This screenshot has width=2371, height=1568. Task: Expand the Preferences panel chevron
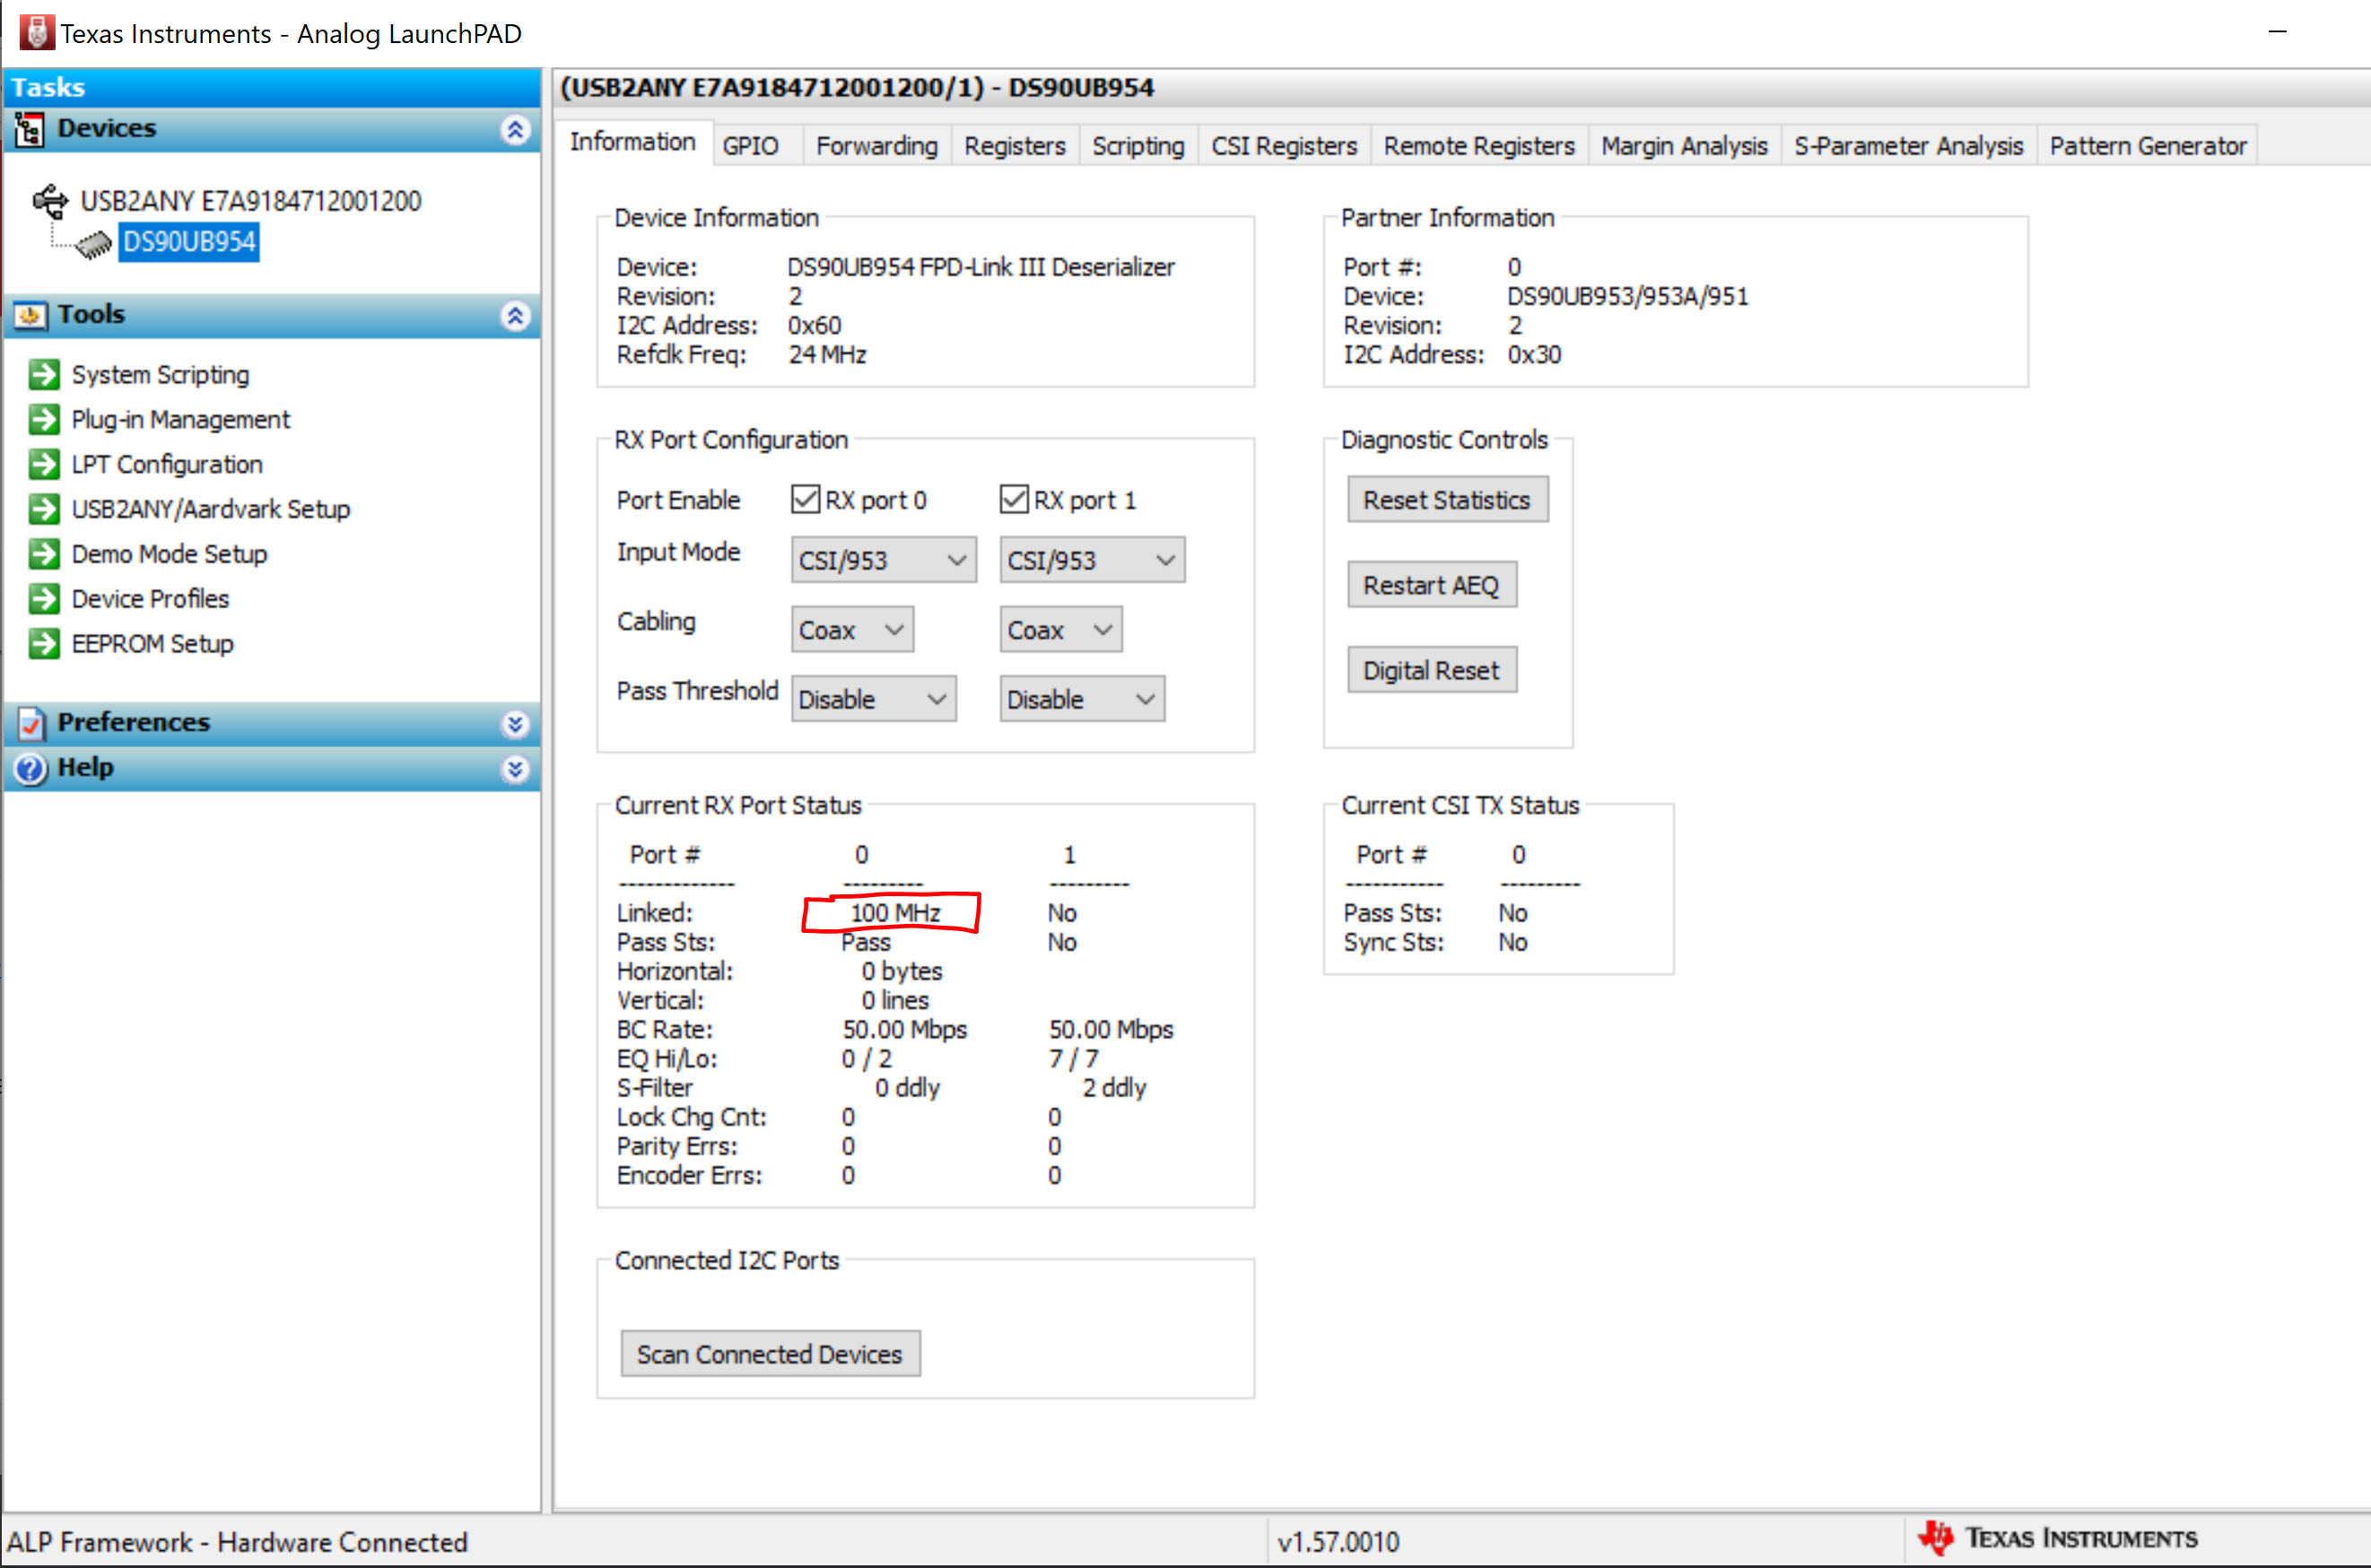click(515, 723)
